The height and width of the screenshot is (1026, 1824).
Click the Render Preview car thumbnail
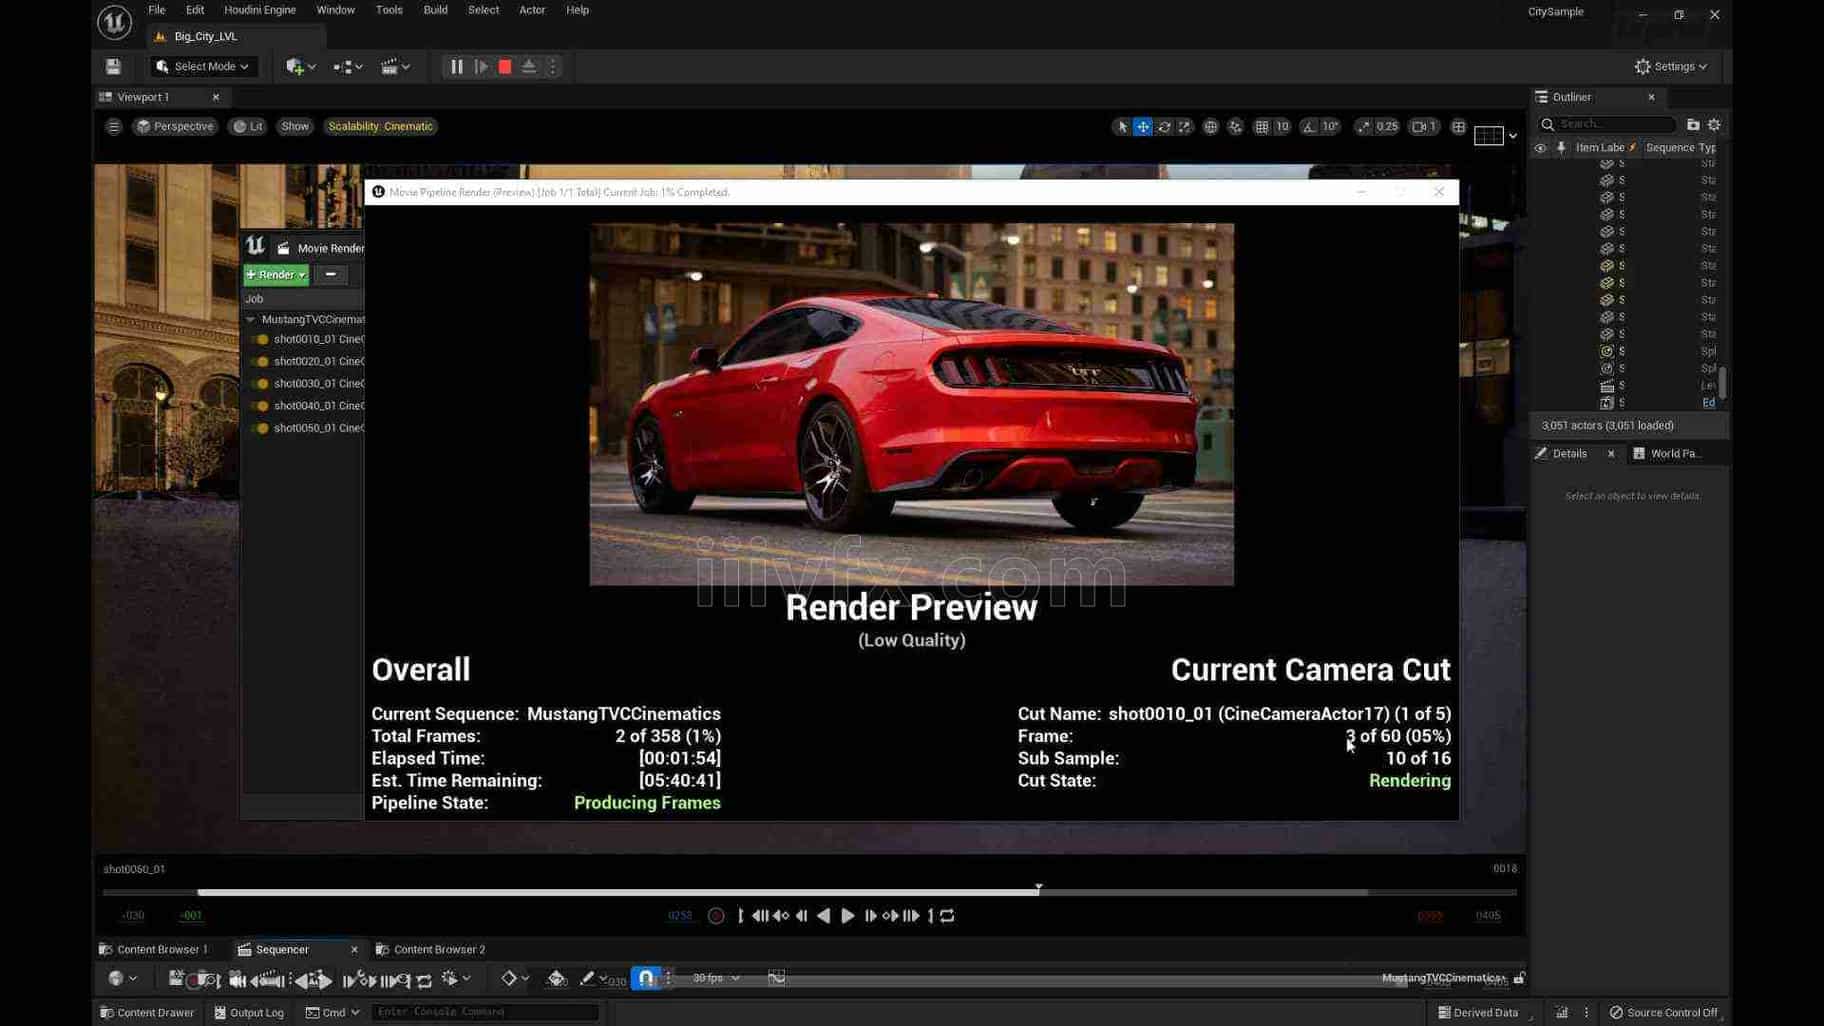point(911,404)
